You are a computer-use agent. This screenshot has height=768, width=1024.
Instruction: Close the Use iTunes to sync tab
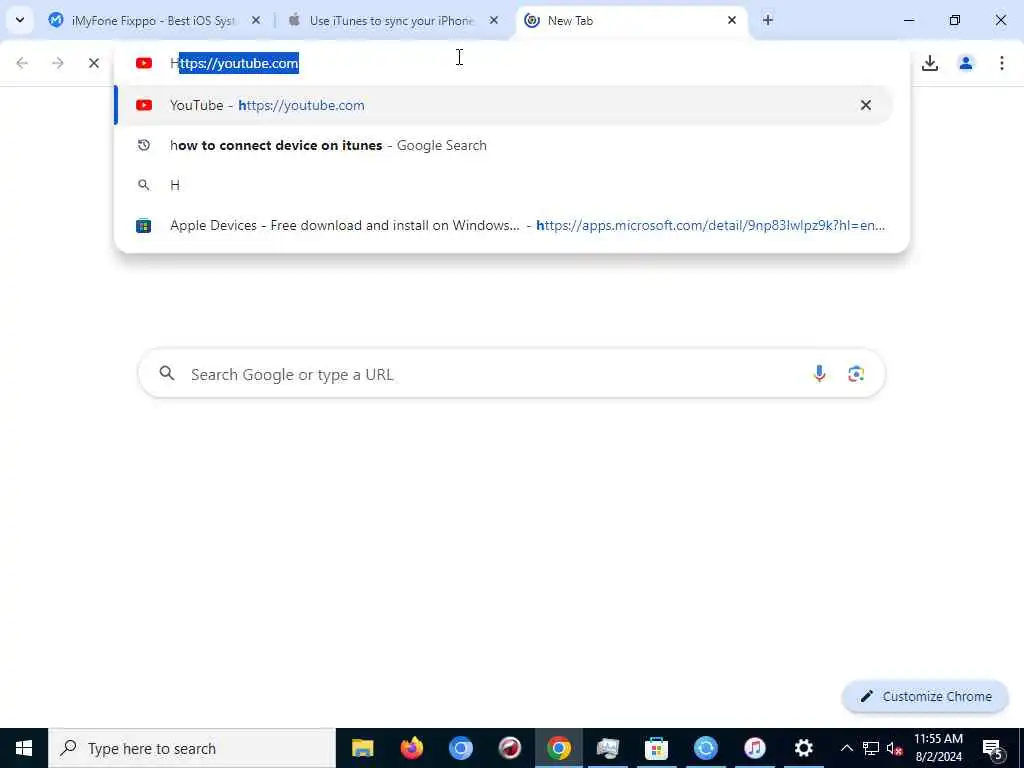click(494, 21)
